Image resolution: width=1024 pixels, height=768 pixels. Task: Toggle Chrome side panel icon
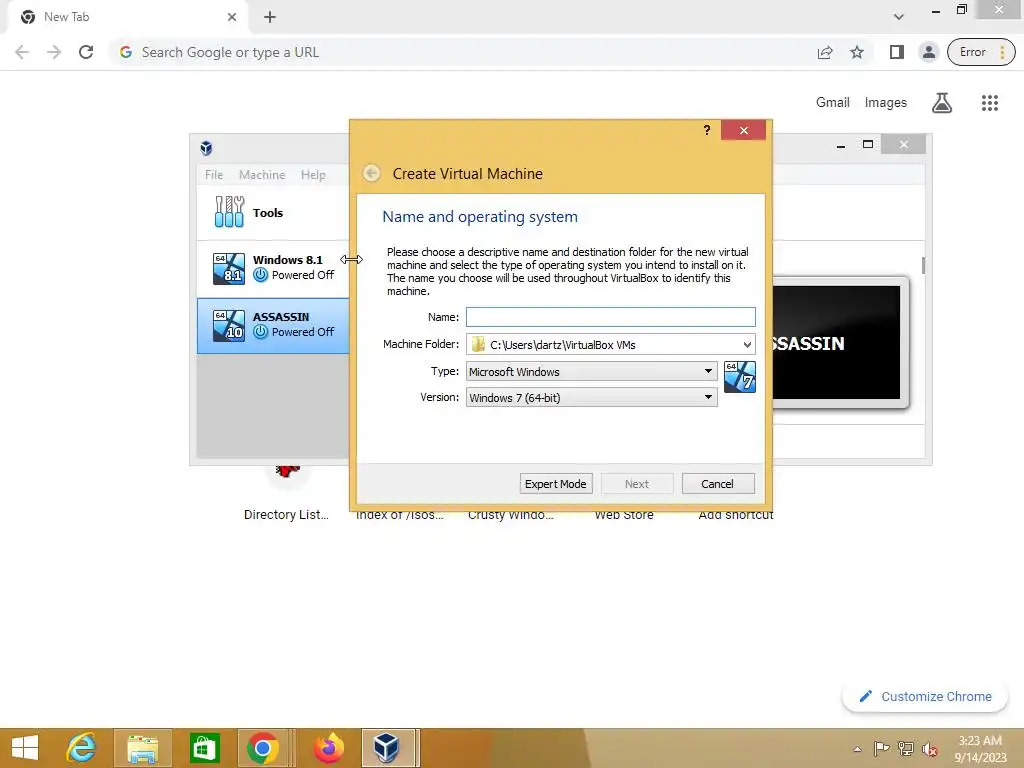(897, 52)
